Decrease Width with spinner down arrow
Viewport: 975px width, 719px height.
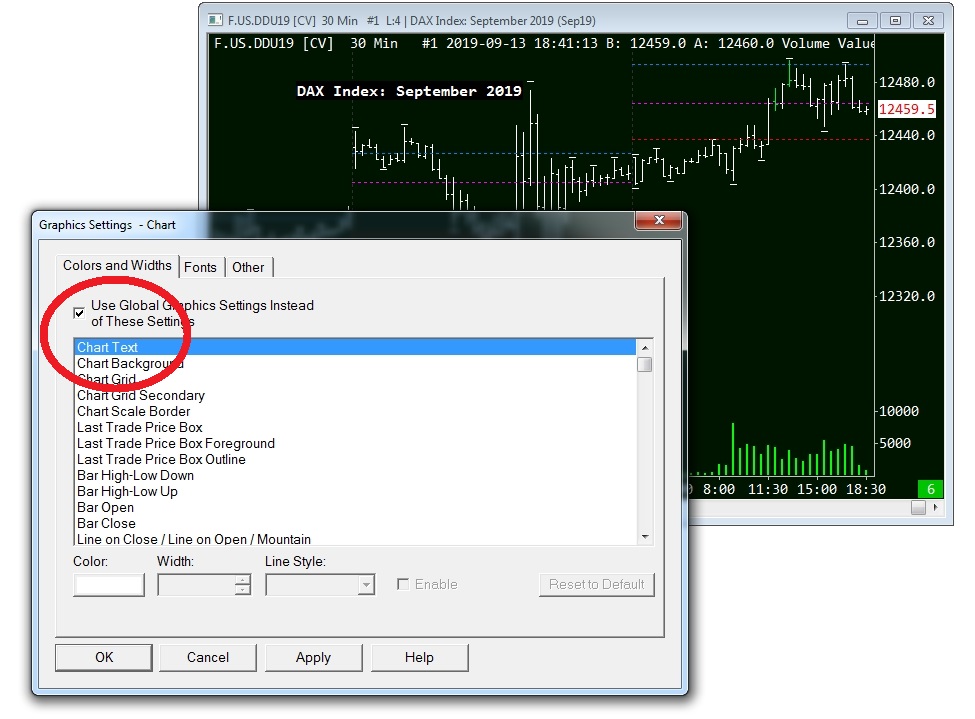click(243, 590)
